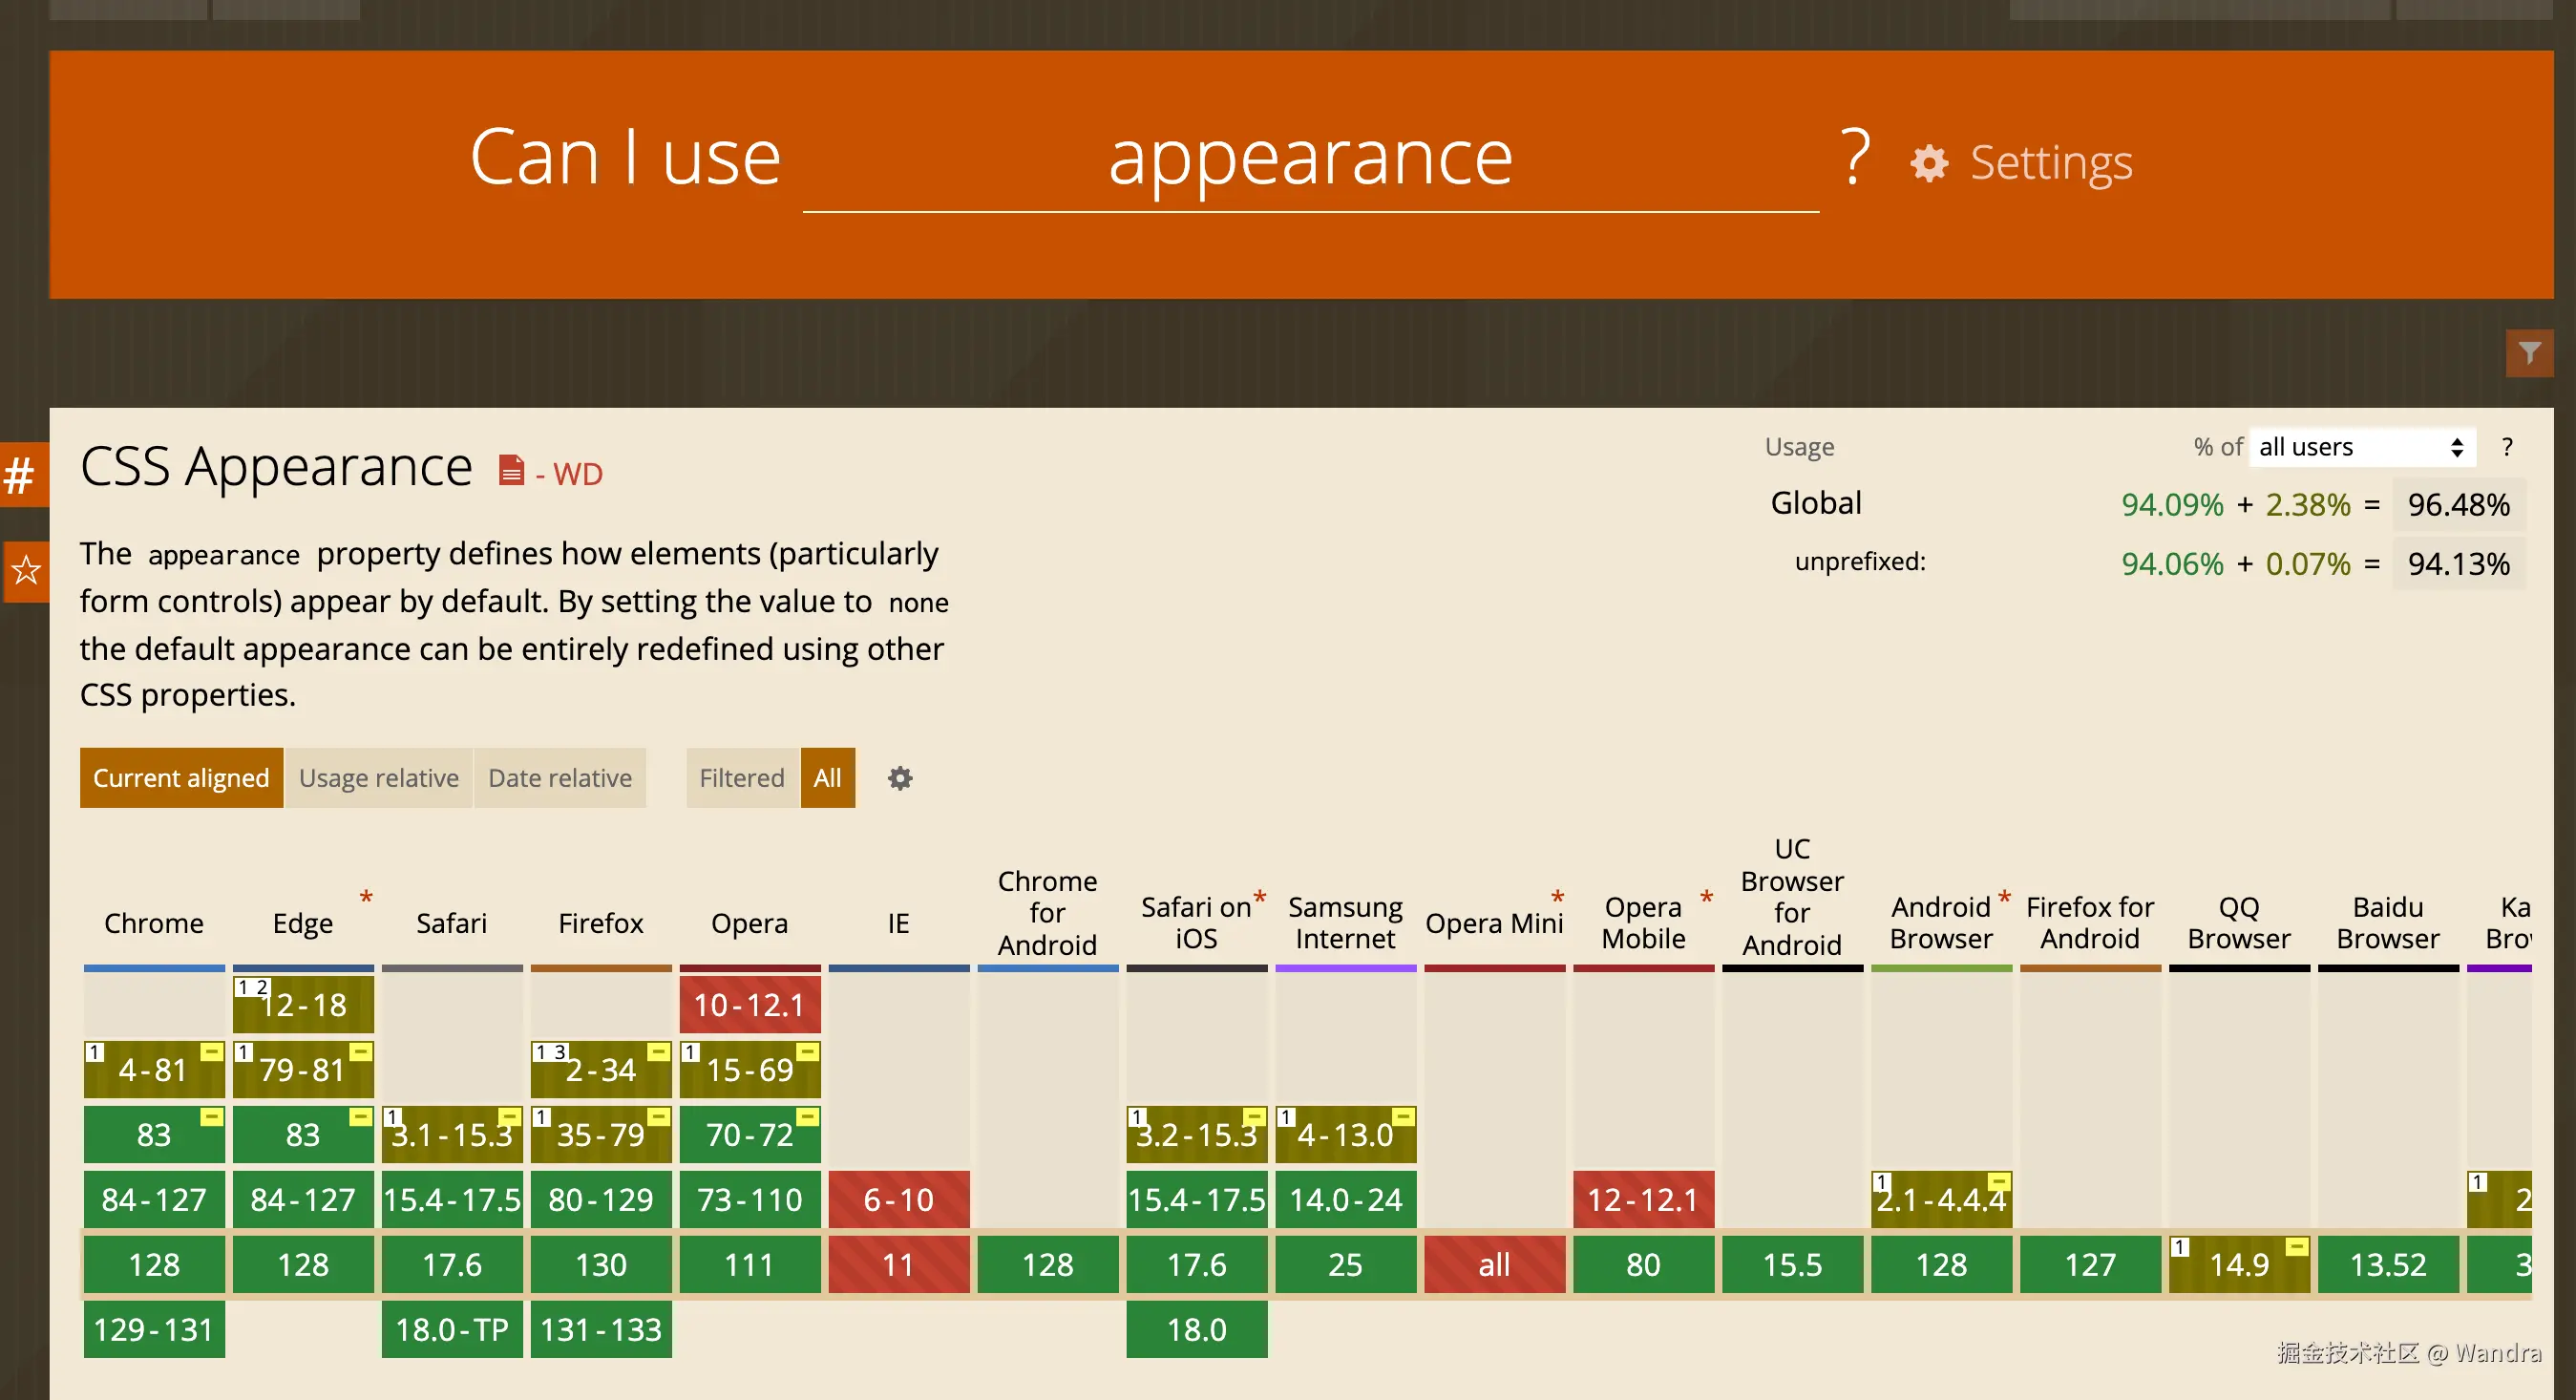2576x1400 pixels.
Task: Click the Edge column asterisk note
Action: (366, 897)
